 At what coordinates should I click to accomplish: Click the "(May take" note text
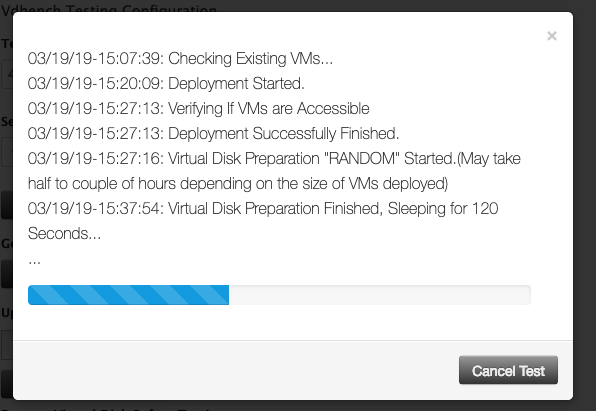(488, 158)
